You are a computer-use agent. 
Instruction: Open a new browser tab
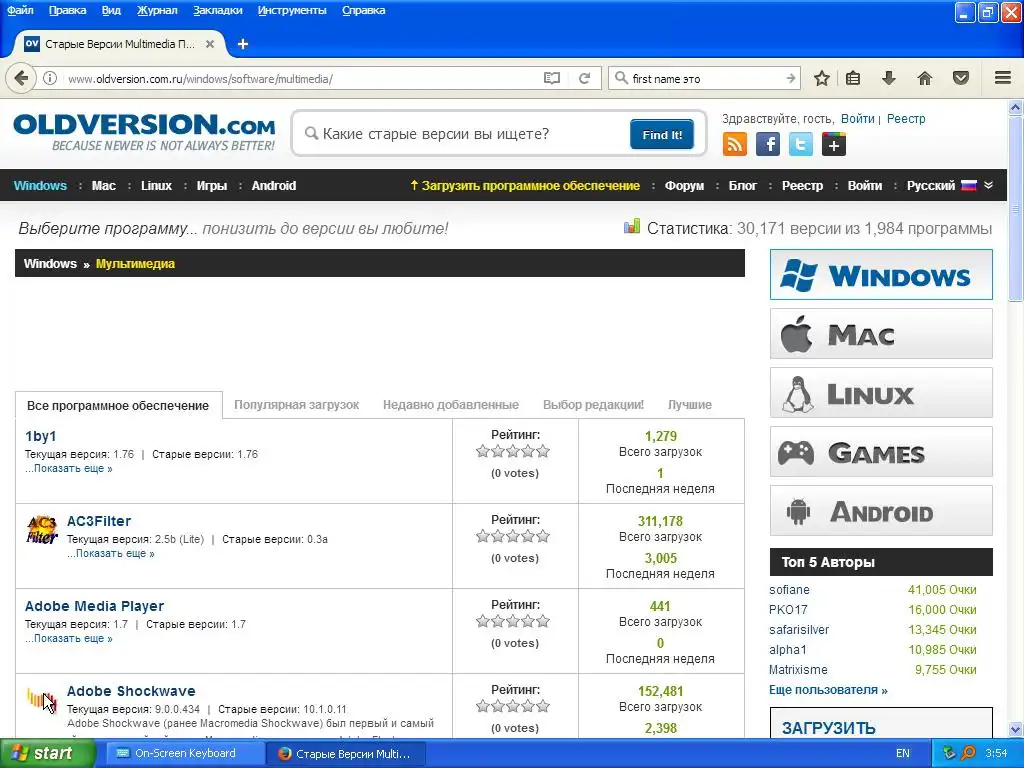[x=243, y=44]
